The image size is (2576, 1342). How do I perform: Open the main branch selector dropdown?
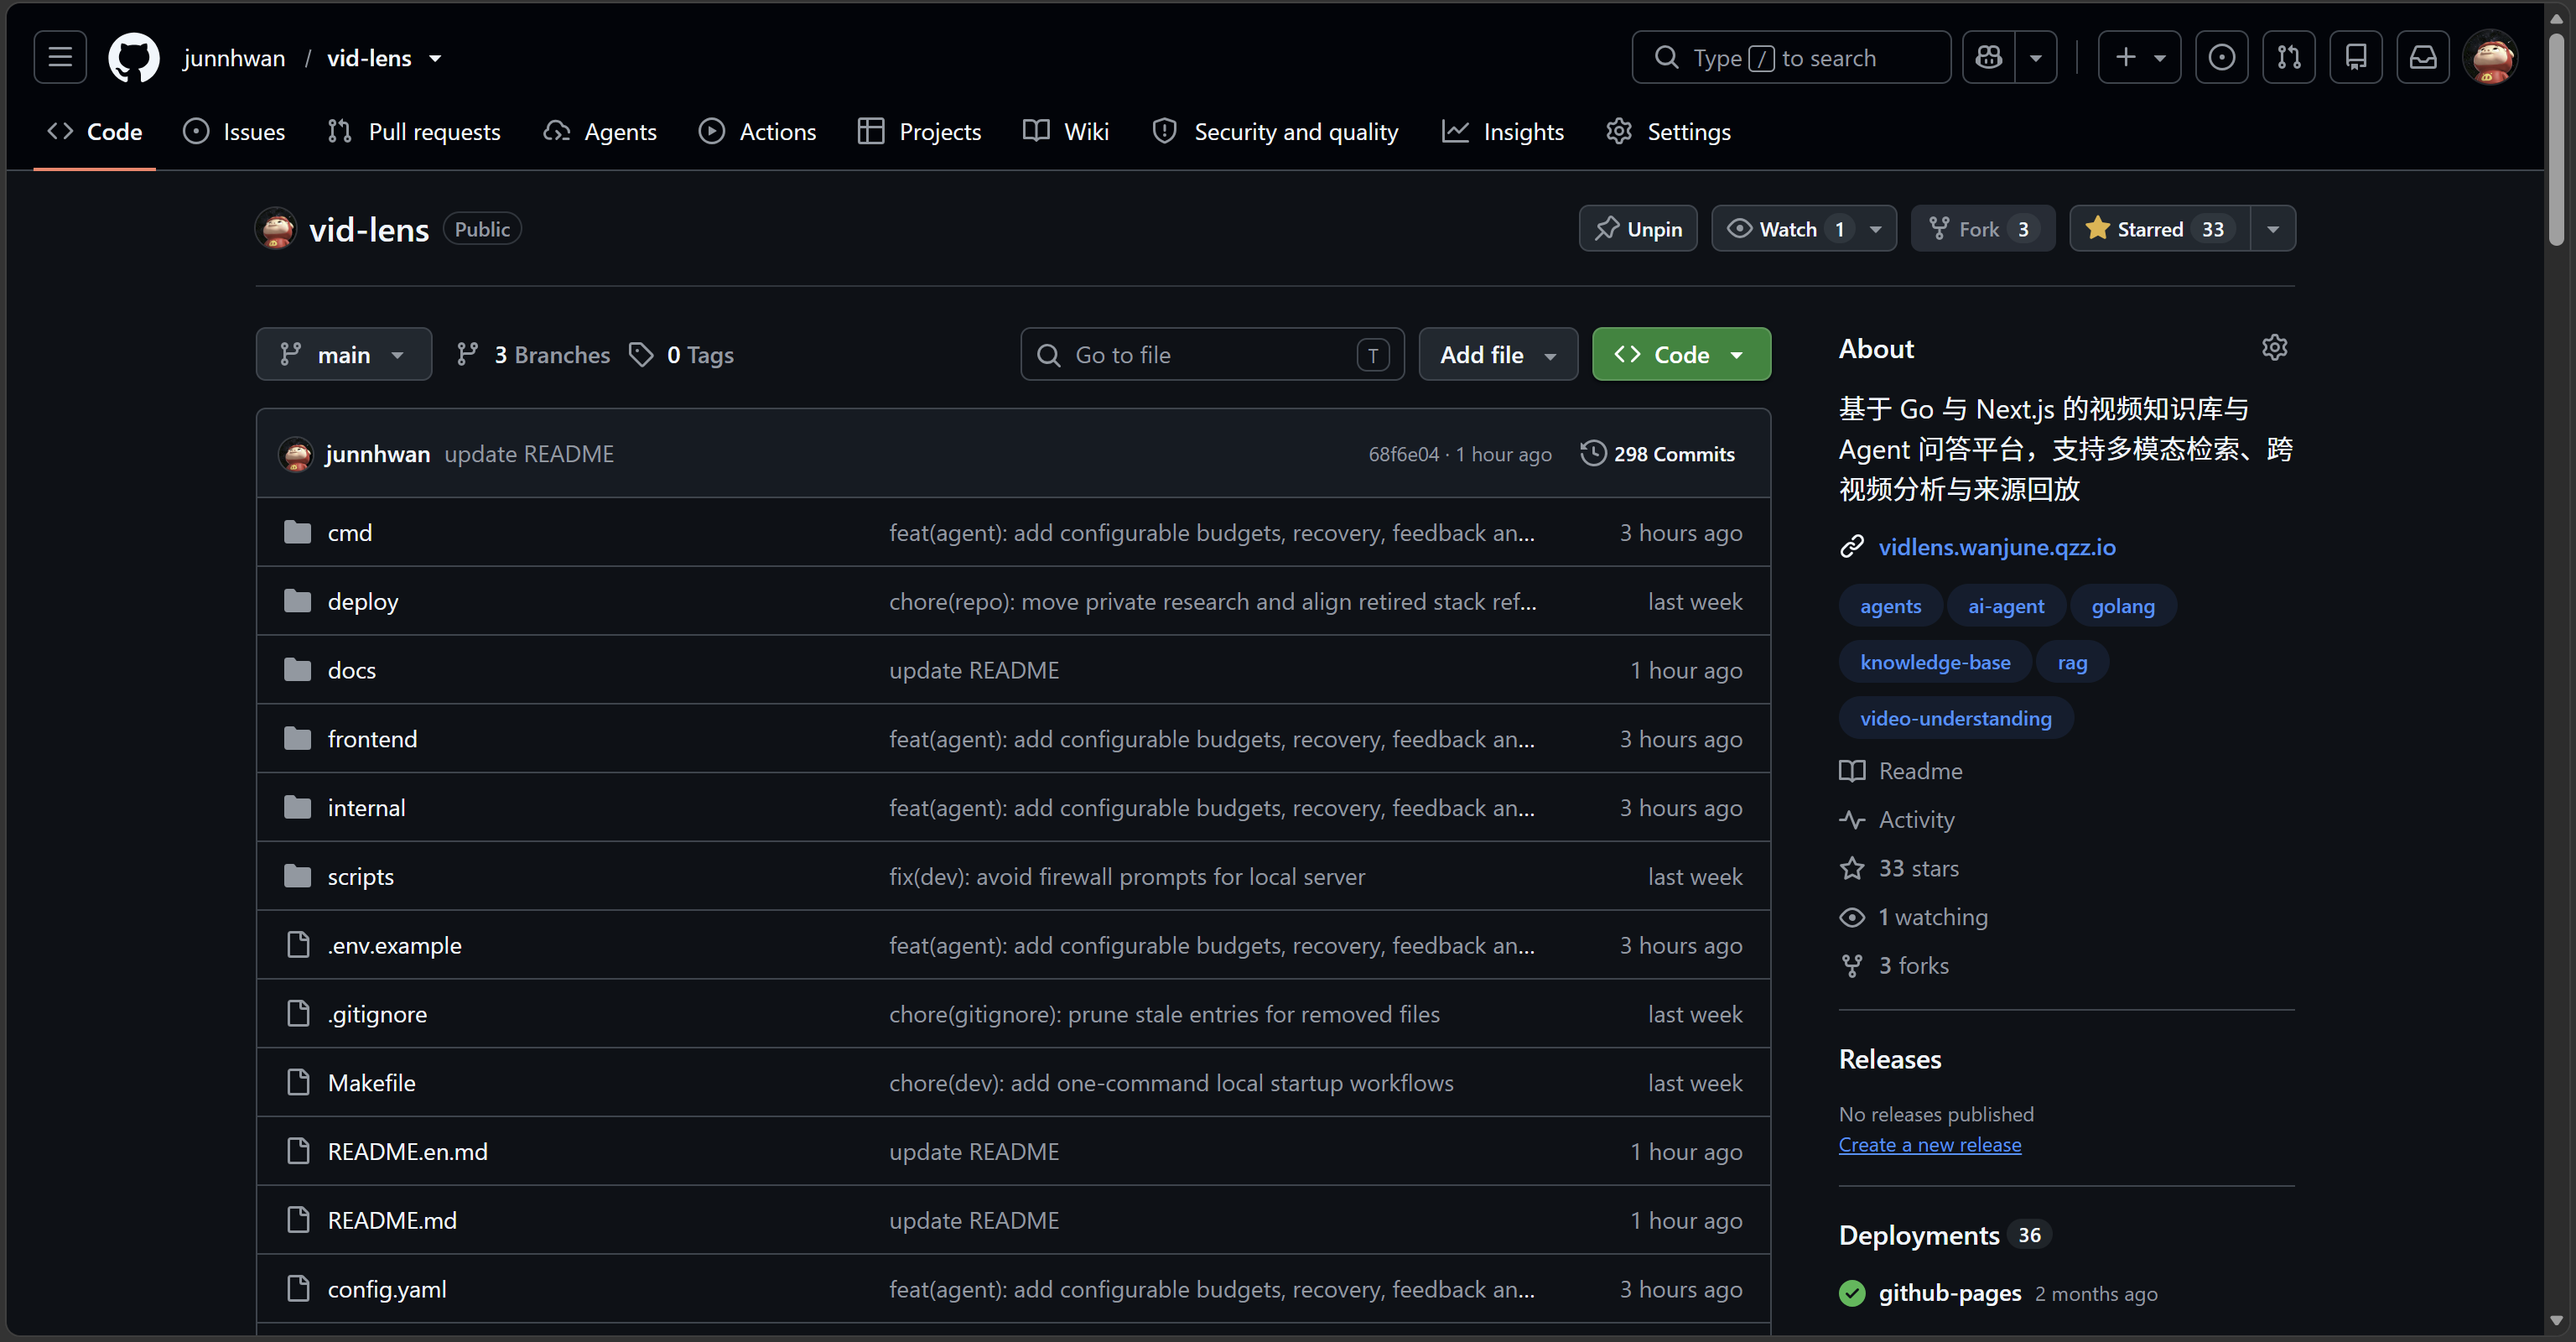click(x=344, y=355)
